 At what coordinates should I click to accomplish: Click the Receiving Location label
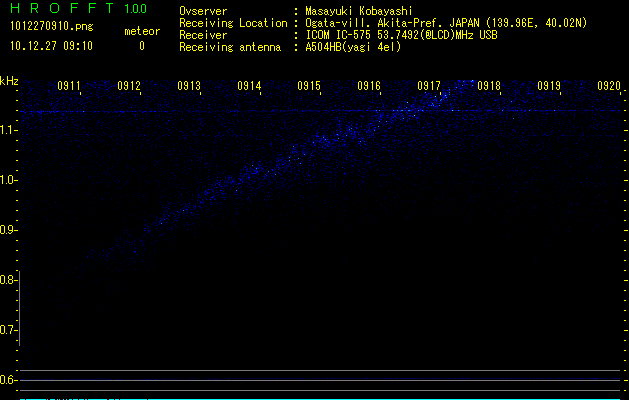click(x=233, y=23)
